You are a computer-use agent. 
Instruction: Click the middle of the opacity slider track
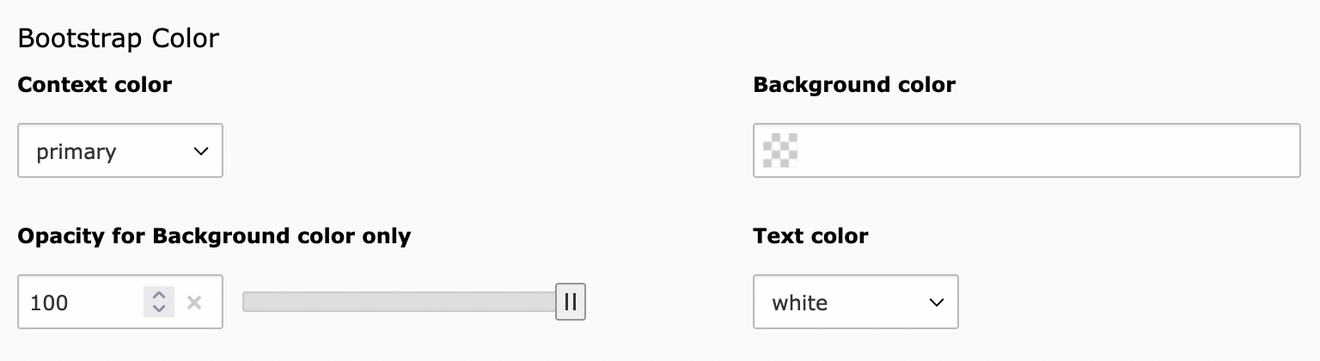(x=400, y=302)
